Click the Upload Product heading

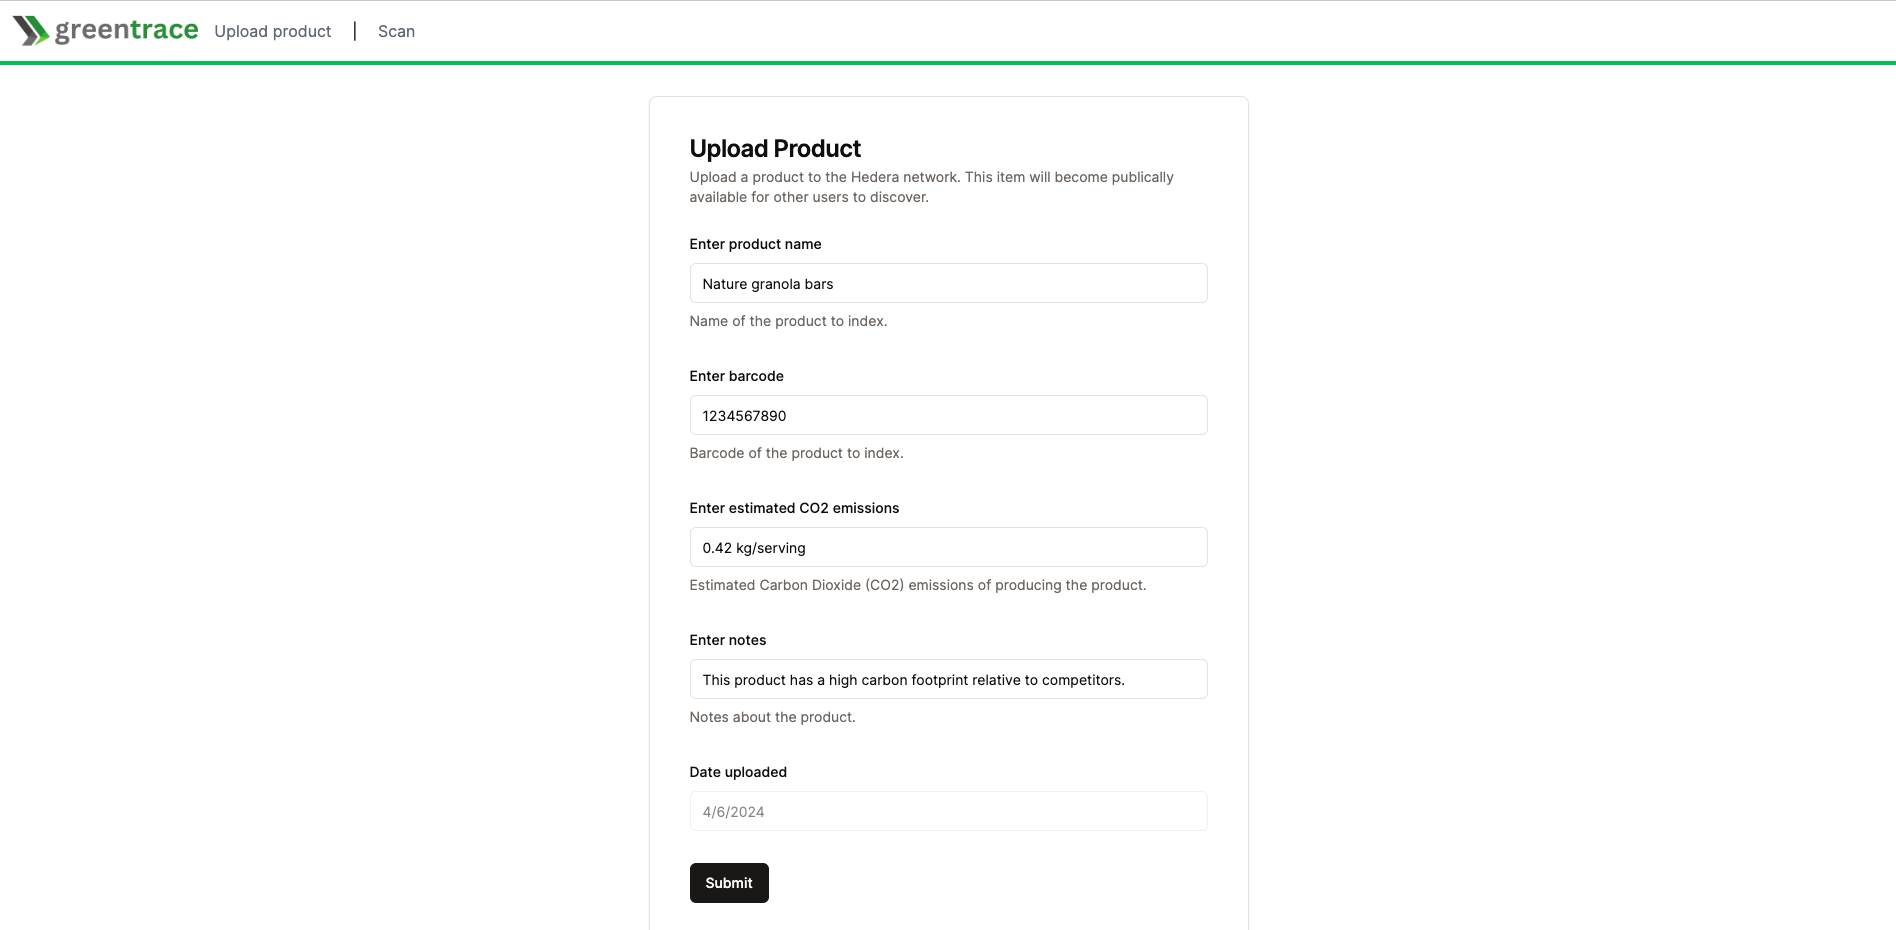pyautogui.click(x=775, y=148)
